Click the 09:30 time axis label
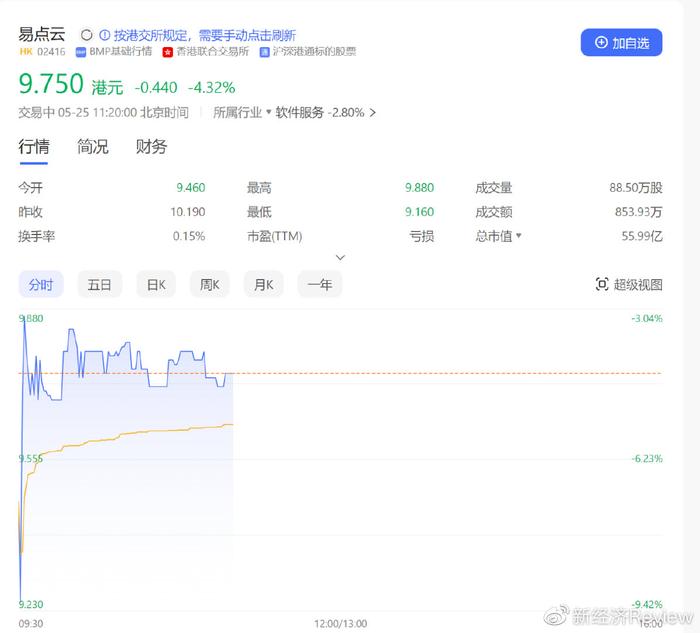The image size is (700, 633). [x=31, y=624]
